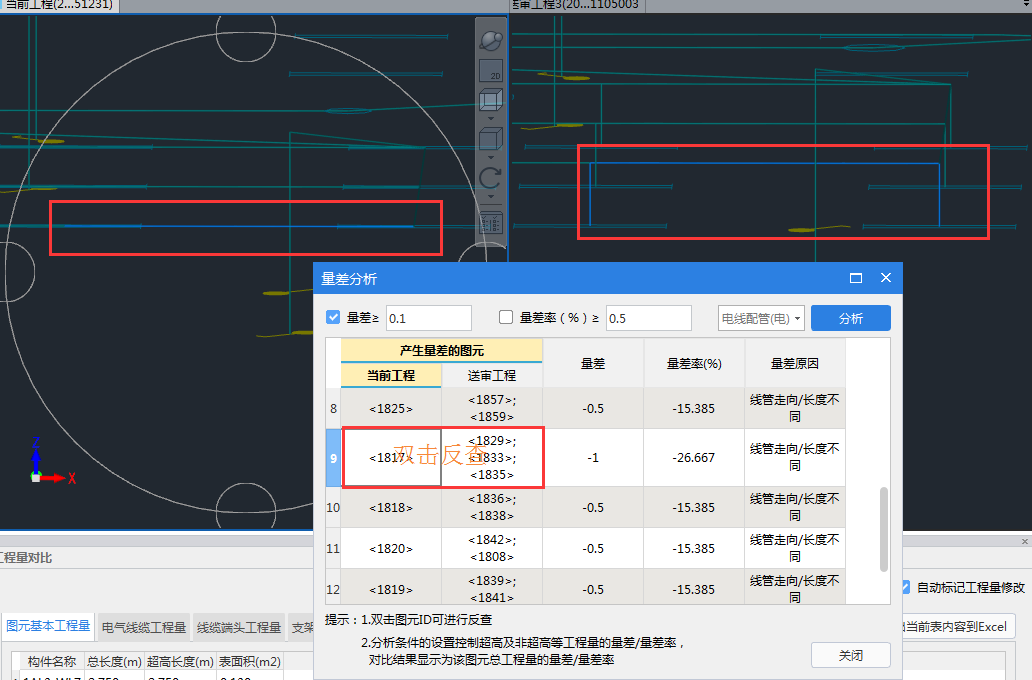This screenshot has height=680, width=1032.
Task: Expand the wireframe cube dropdown arrow
Action: 491,119
